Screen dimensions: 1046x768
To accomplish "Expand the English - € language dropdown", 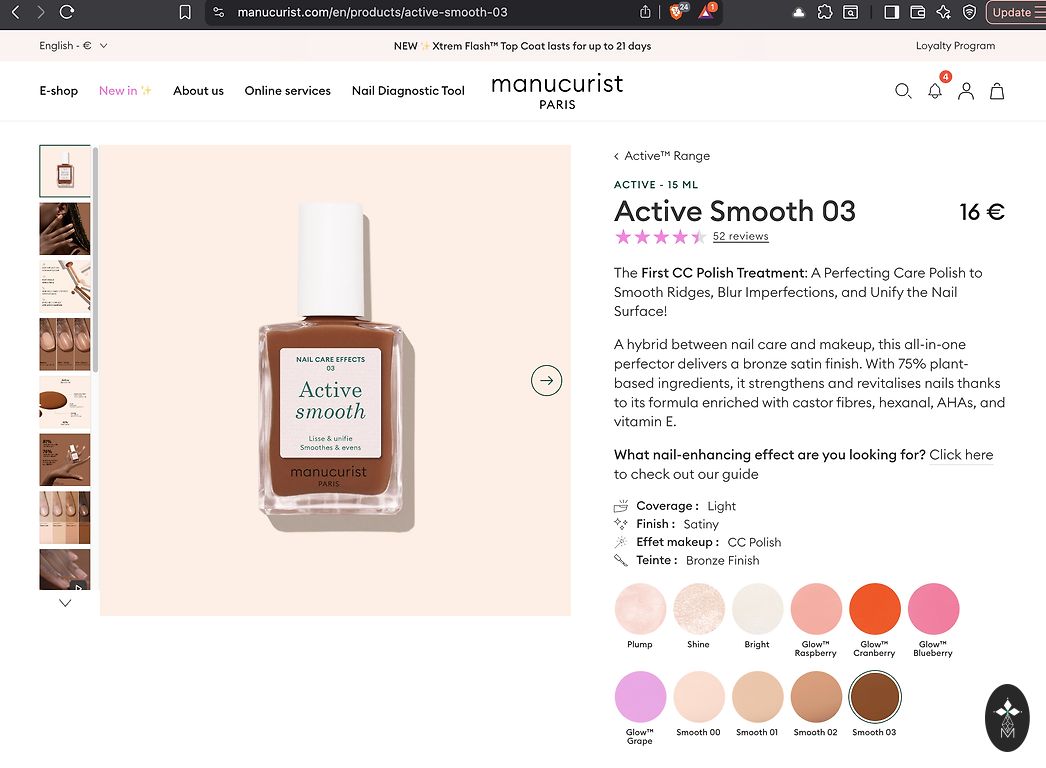I will [73, 46].
